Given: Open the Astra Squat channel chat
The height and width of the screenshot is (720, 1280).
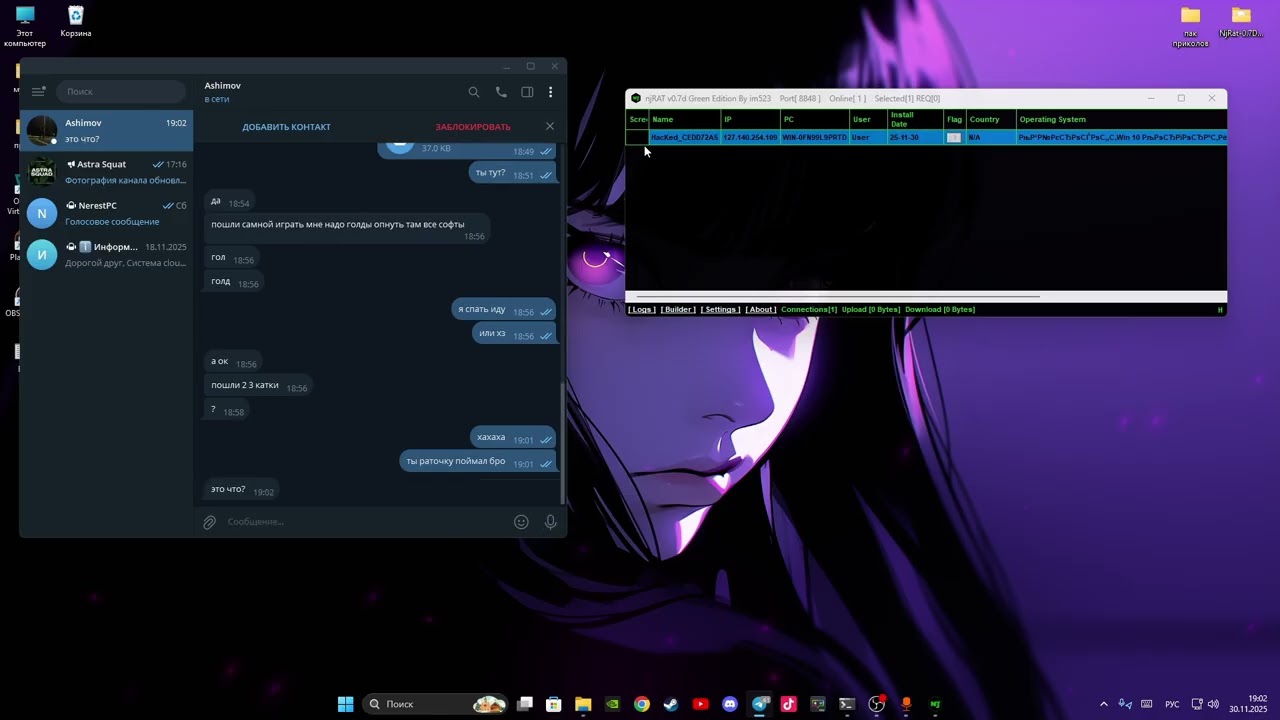Looking at the screenshot, I should [x=106, y=172].
